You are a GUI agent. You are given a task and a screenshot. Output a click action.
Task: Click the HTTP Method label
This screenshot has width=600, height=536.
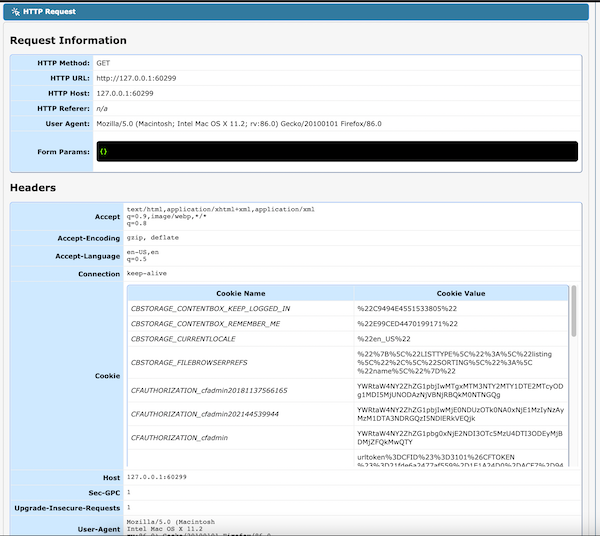pyautogui.click(x=63, y=63)
